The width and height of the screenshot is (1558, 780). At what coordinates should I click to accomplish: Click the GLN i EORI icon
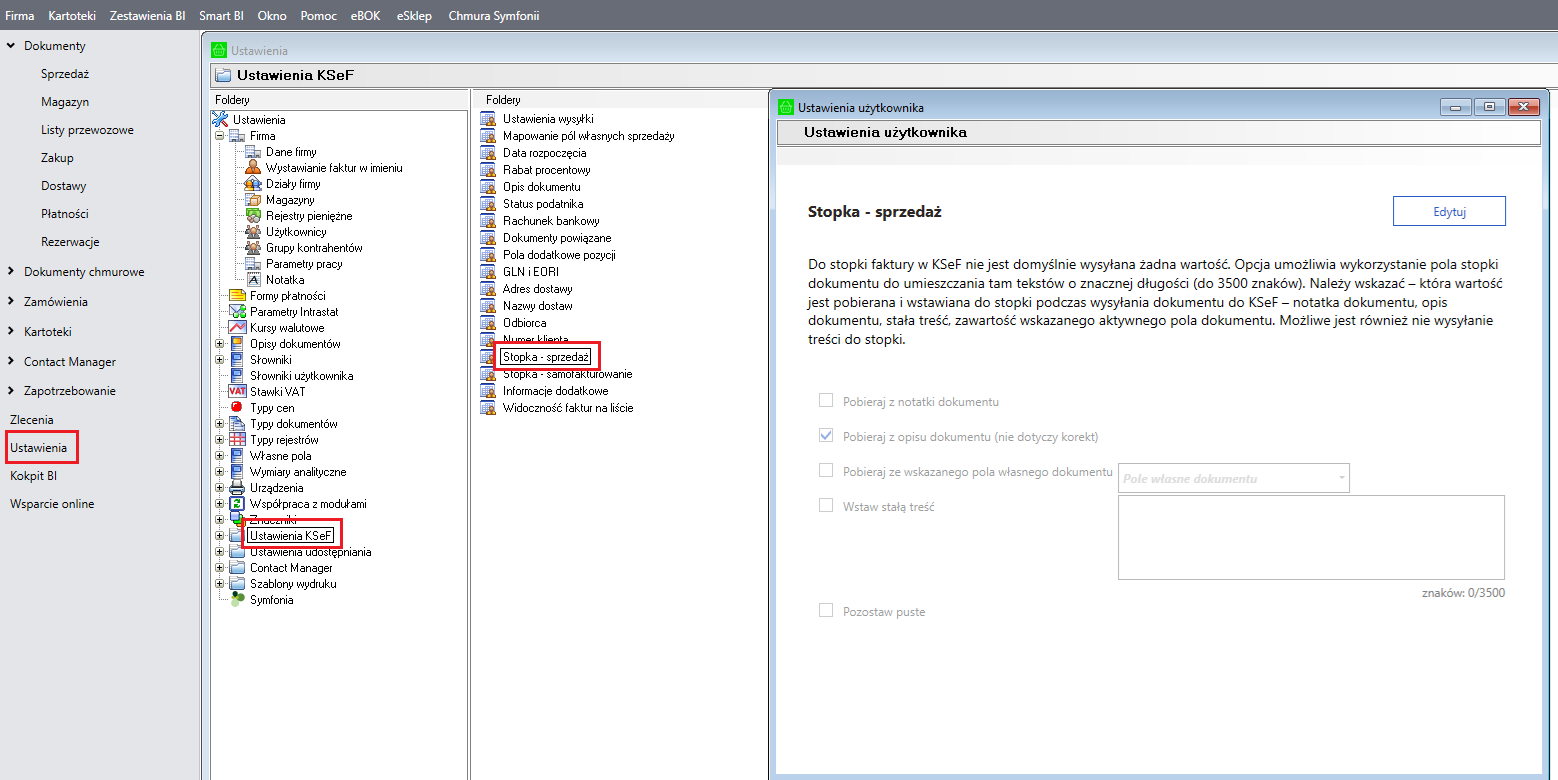click(488, 272)
